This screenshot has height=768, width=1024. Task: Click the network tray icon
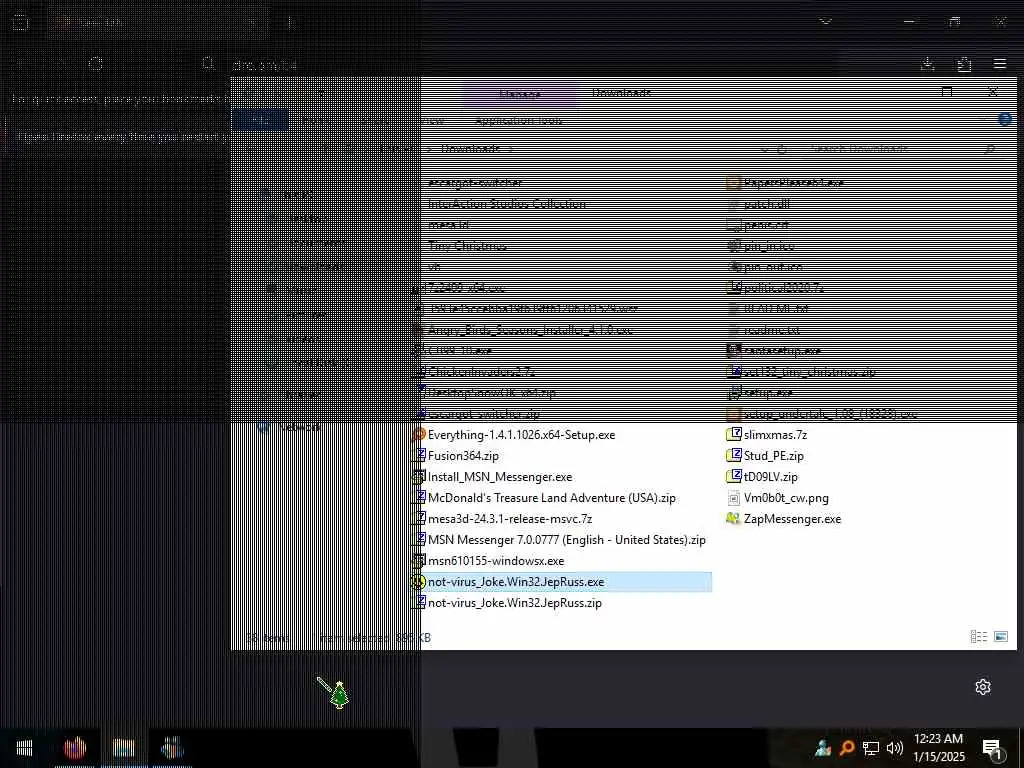[871, 748]
